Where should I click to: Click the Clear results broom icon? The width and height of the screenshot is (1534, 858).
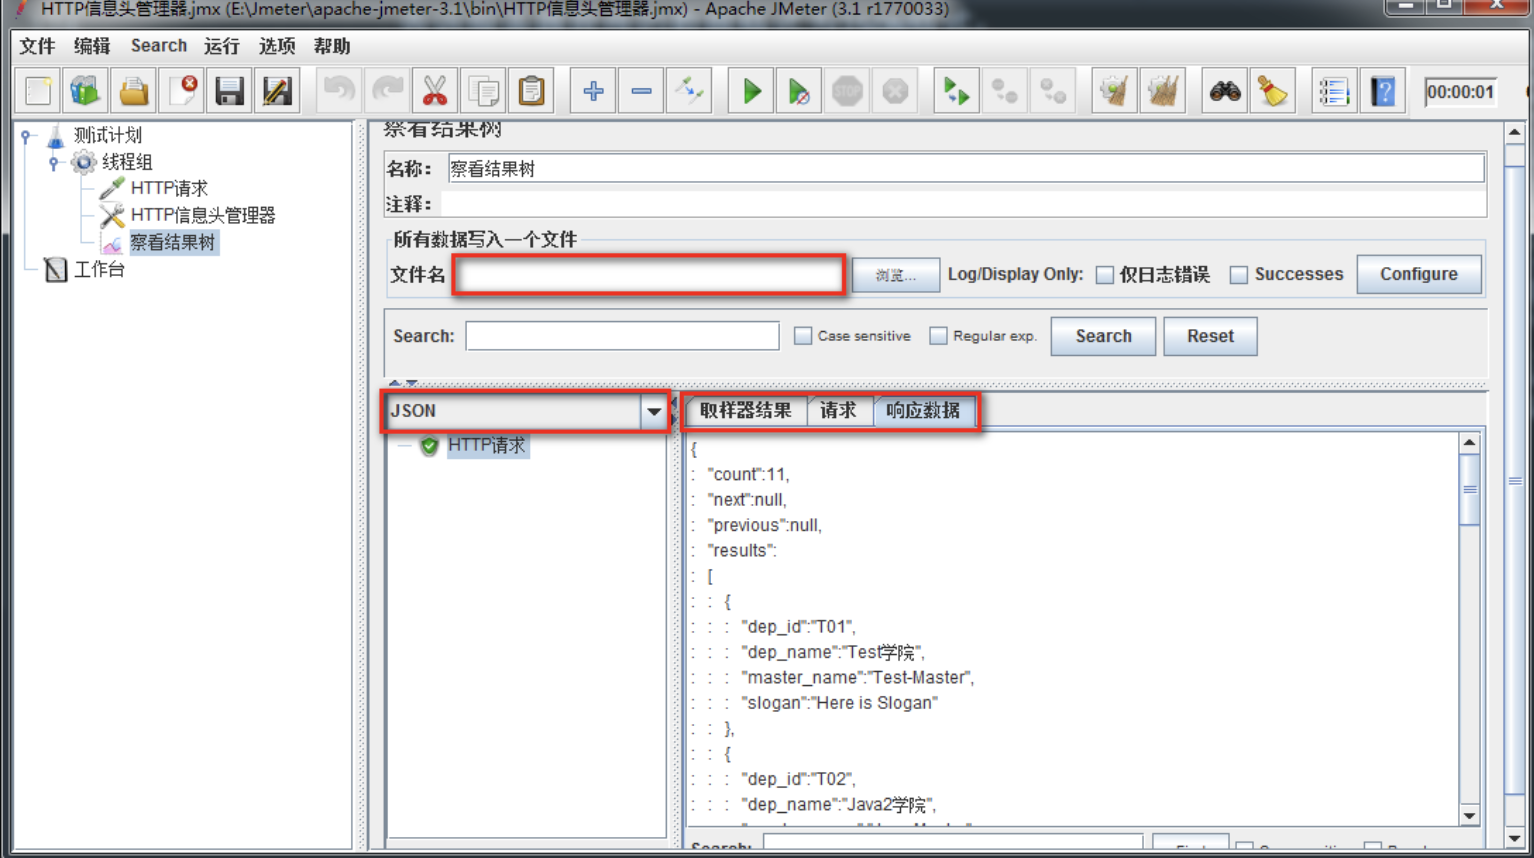coord(1114,92)
